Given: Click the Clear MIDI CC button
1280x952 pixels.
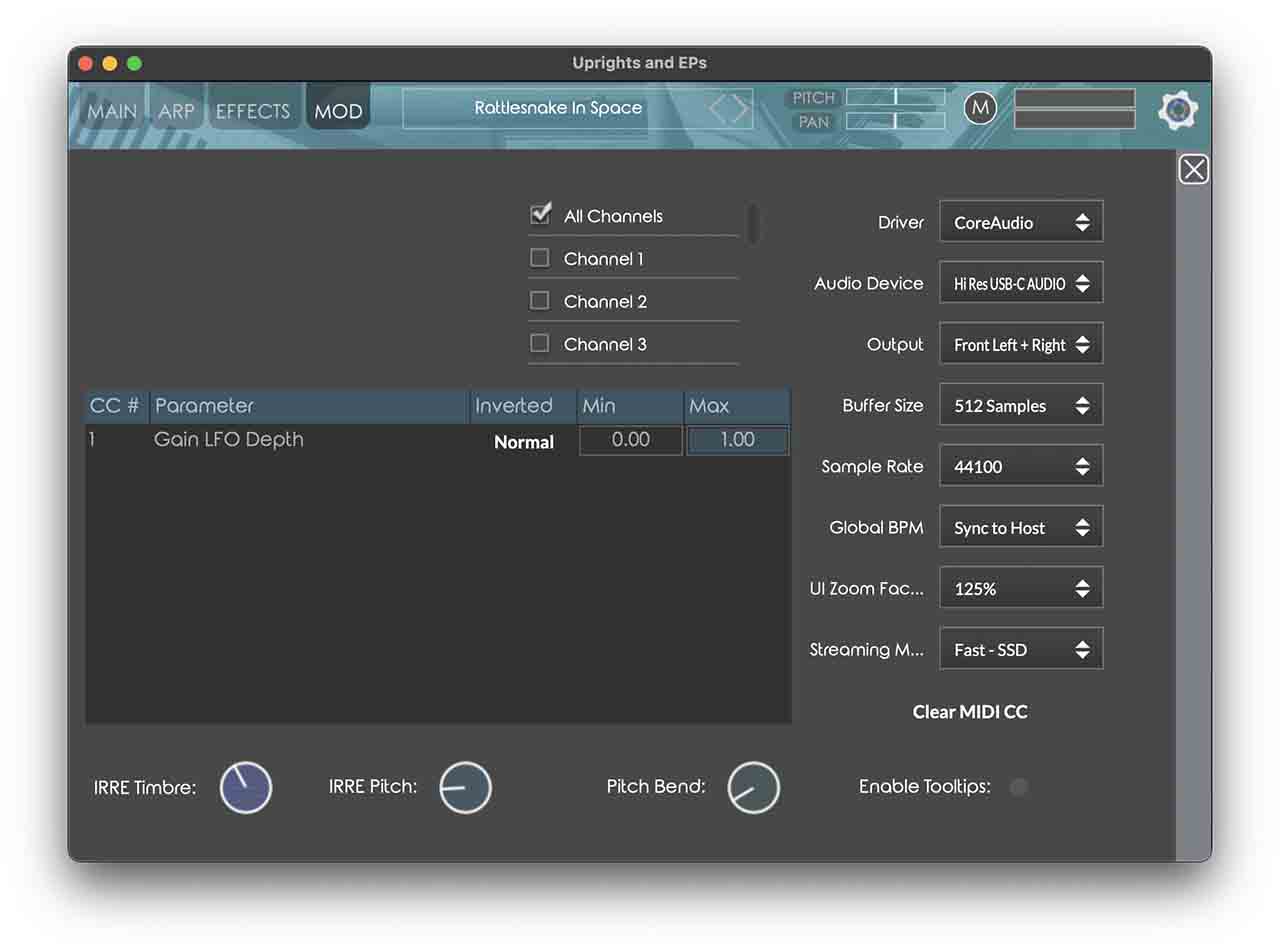Looking at the screenshot, I should coord(970,712).
